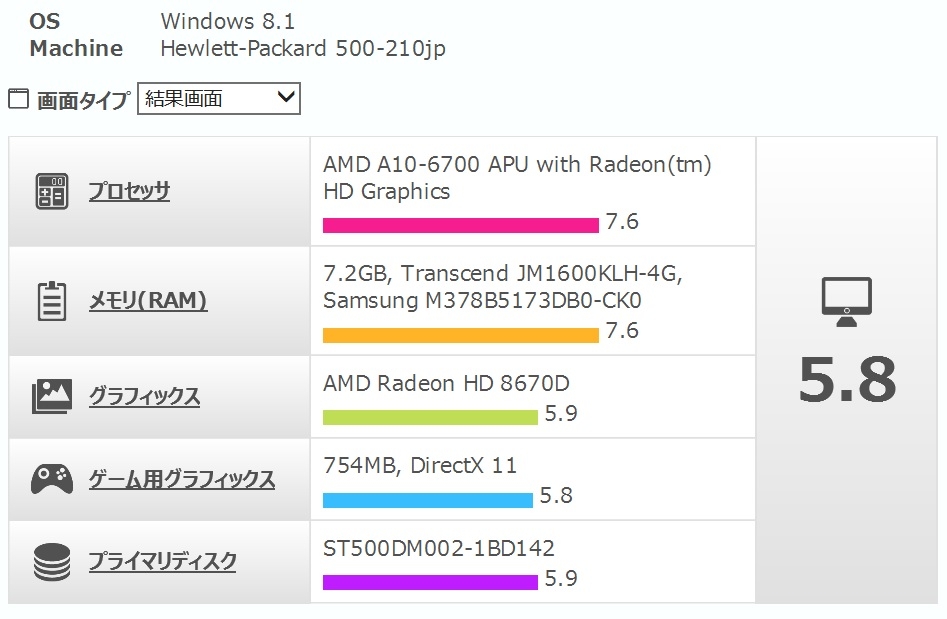Click the memory RAM clipboard icon
947x619 pixels.
point(52,301)
